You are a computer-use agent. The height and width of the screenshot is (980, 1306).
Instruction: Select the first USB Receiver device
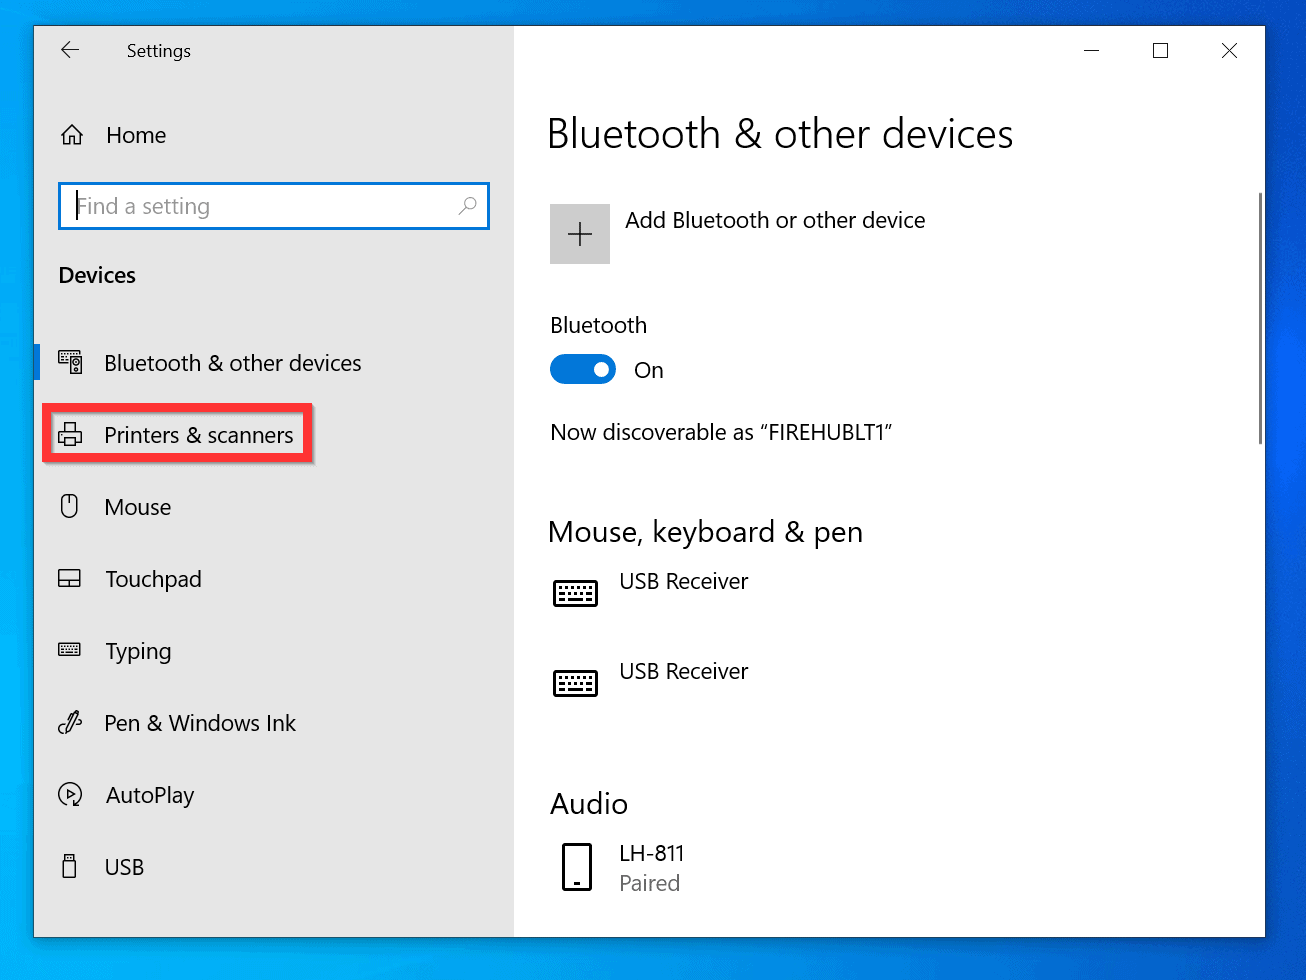[x=683, y=581]
